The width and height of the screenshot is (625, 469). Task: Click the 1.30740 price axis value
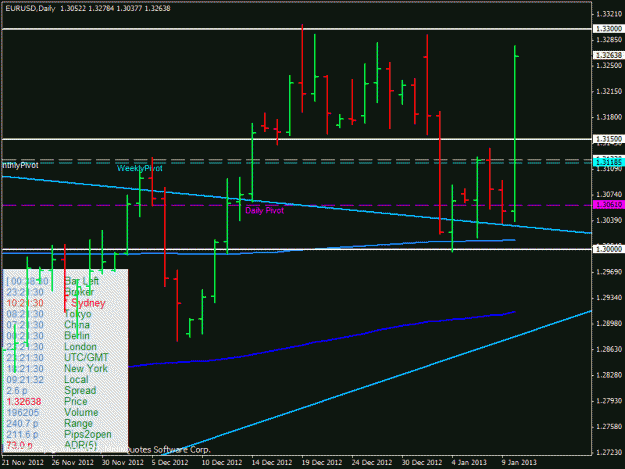pyautogui.click(x=609, y=194)
